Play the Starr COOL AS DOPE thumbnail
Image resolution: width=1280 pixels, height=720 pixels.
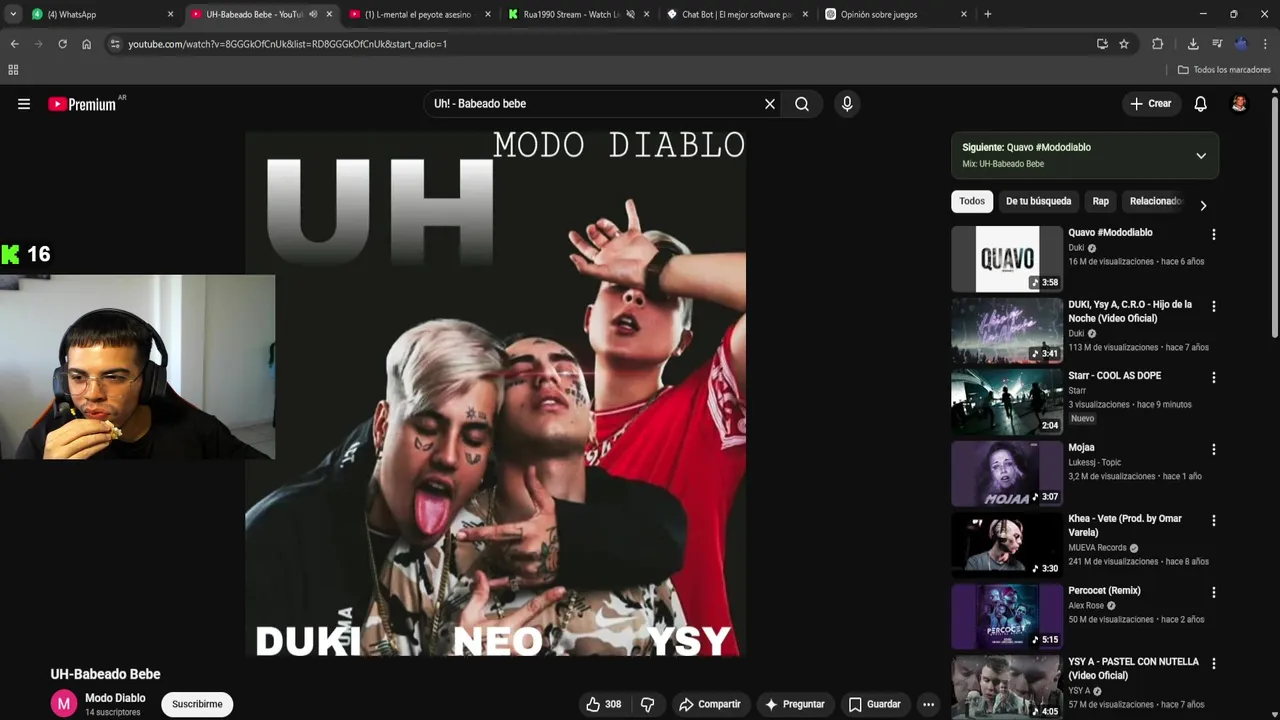click(1007, 402)
